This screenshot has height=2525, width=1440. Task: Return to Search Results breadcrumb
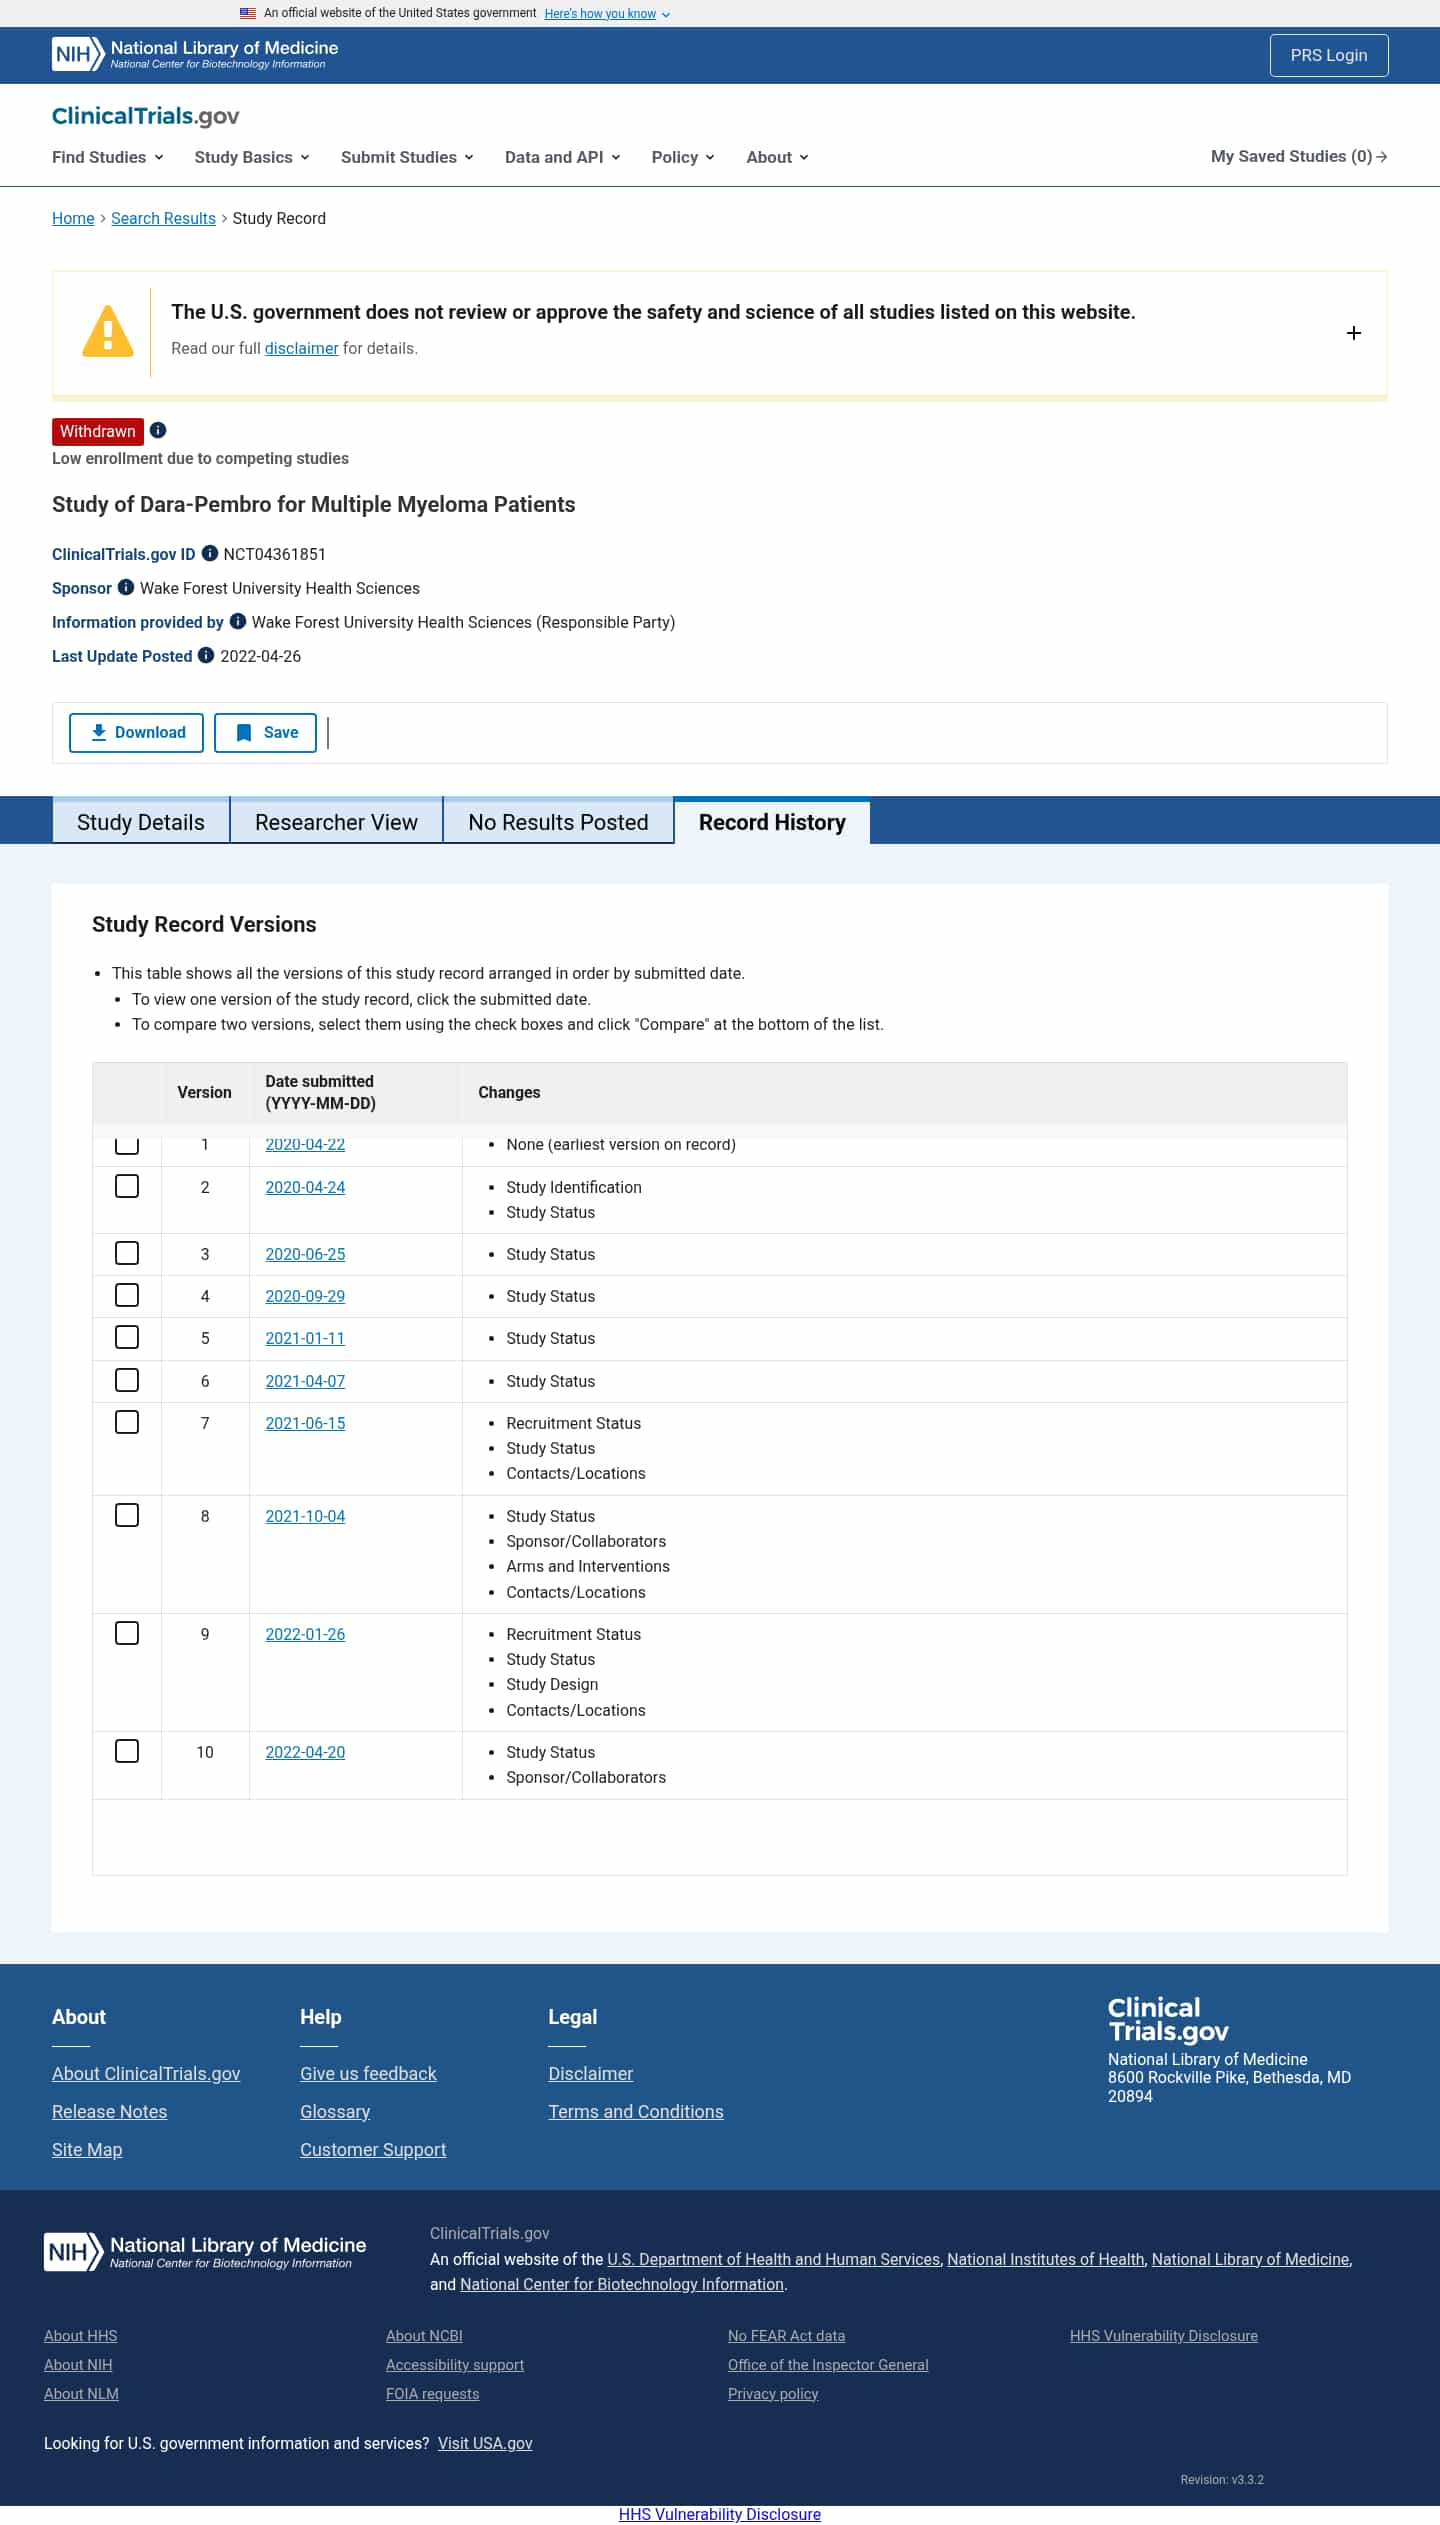pos(163,218)
